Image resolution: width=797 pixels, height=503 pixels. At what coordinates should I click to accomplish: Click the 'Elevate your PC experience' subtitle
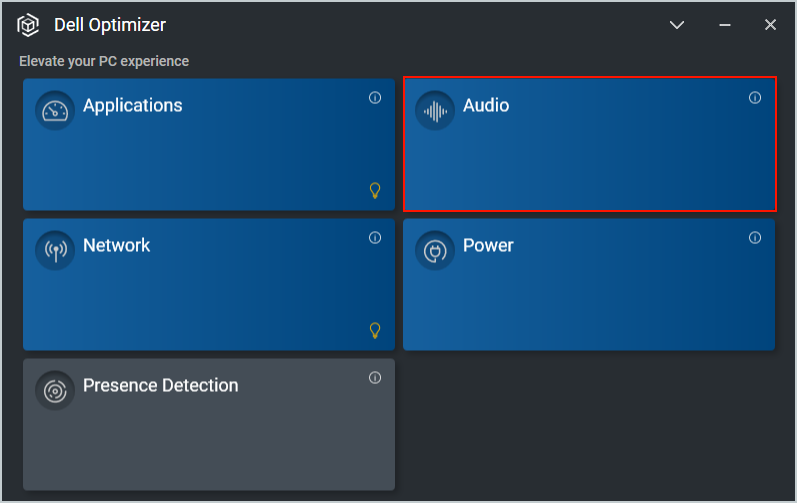[x=104, y=61]
